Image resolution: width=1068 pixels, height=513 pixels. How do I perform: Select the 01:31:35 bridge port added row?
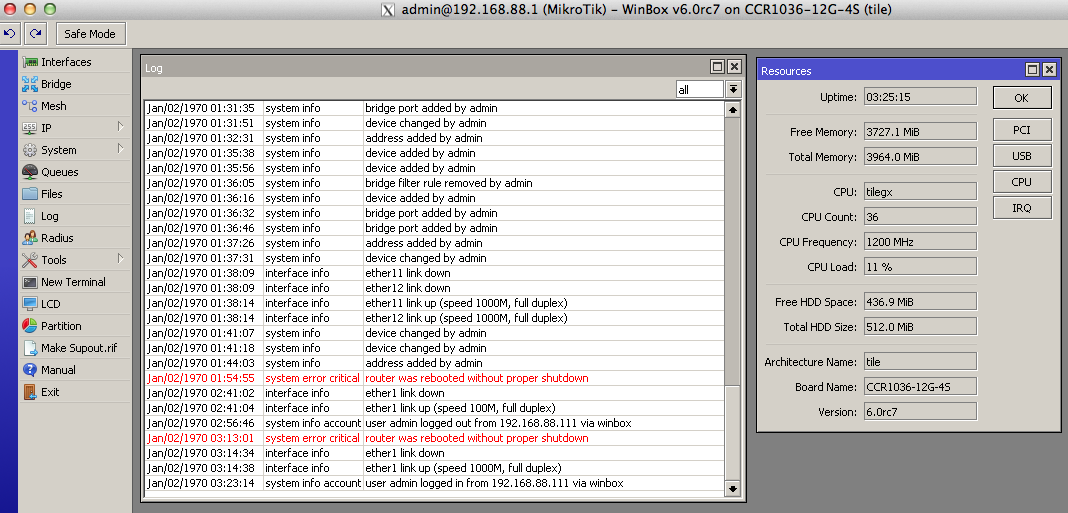pyautogui.click(x=435, y=108)
